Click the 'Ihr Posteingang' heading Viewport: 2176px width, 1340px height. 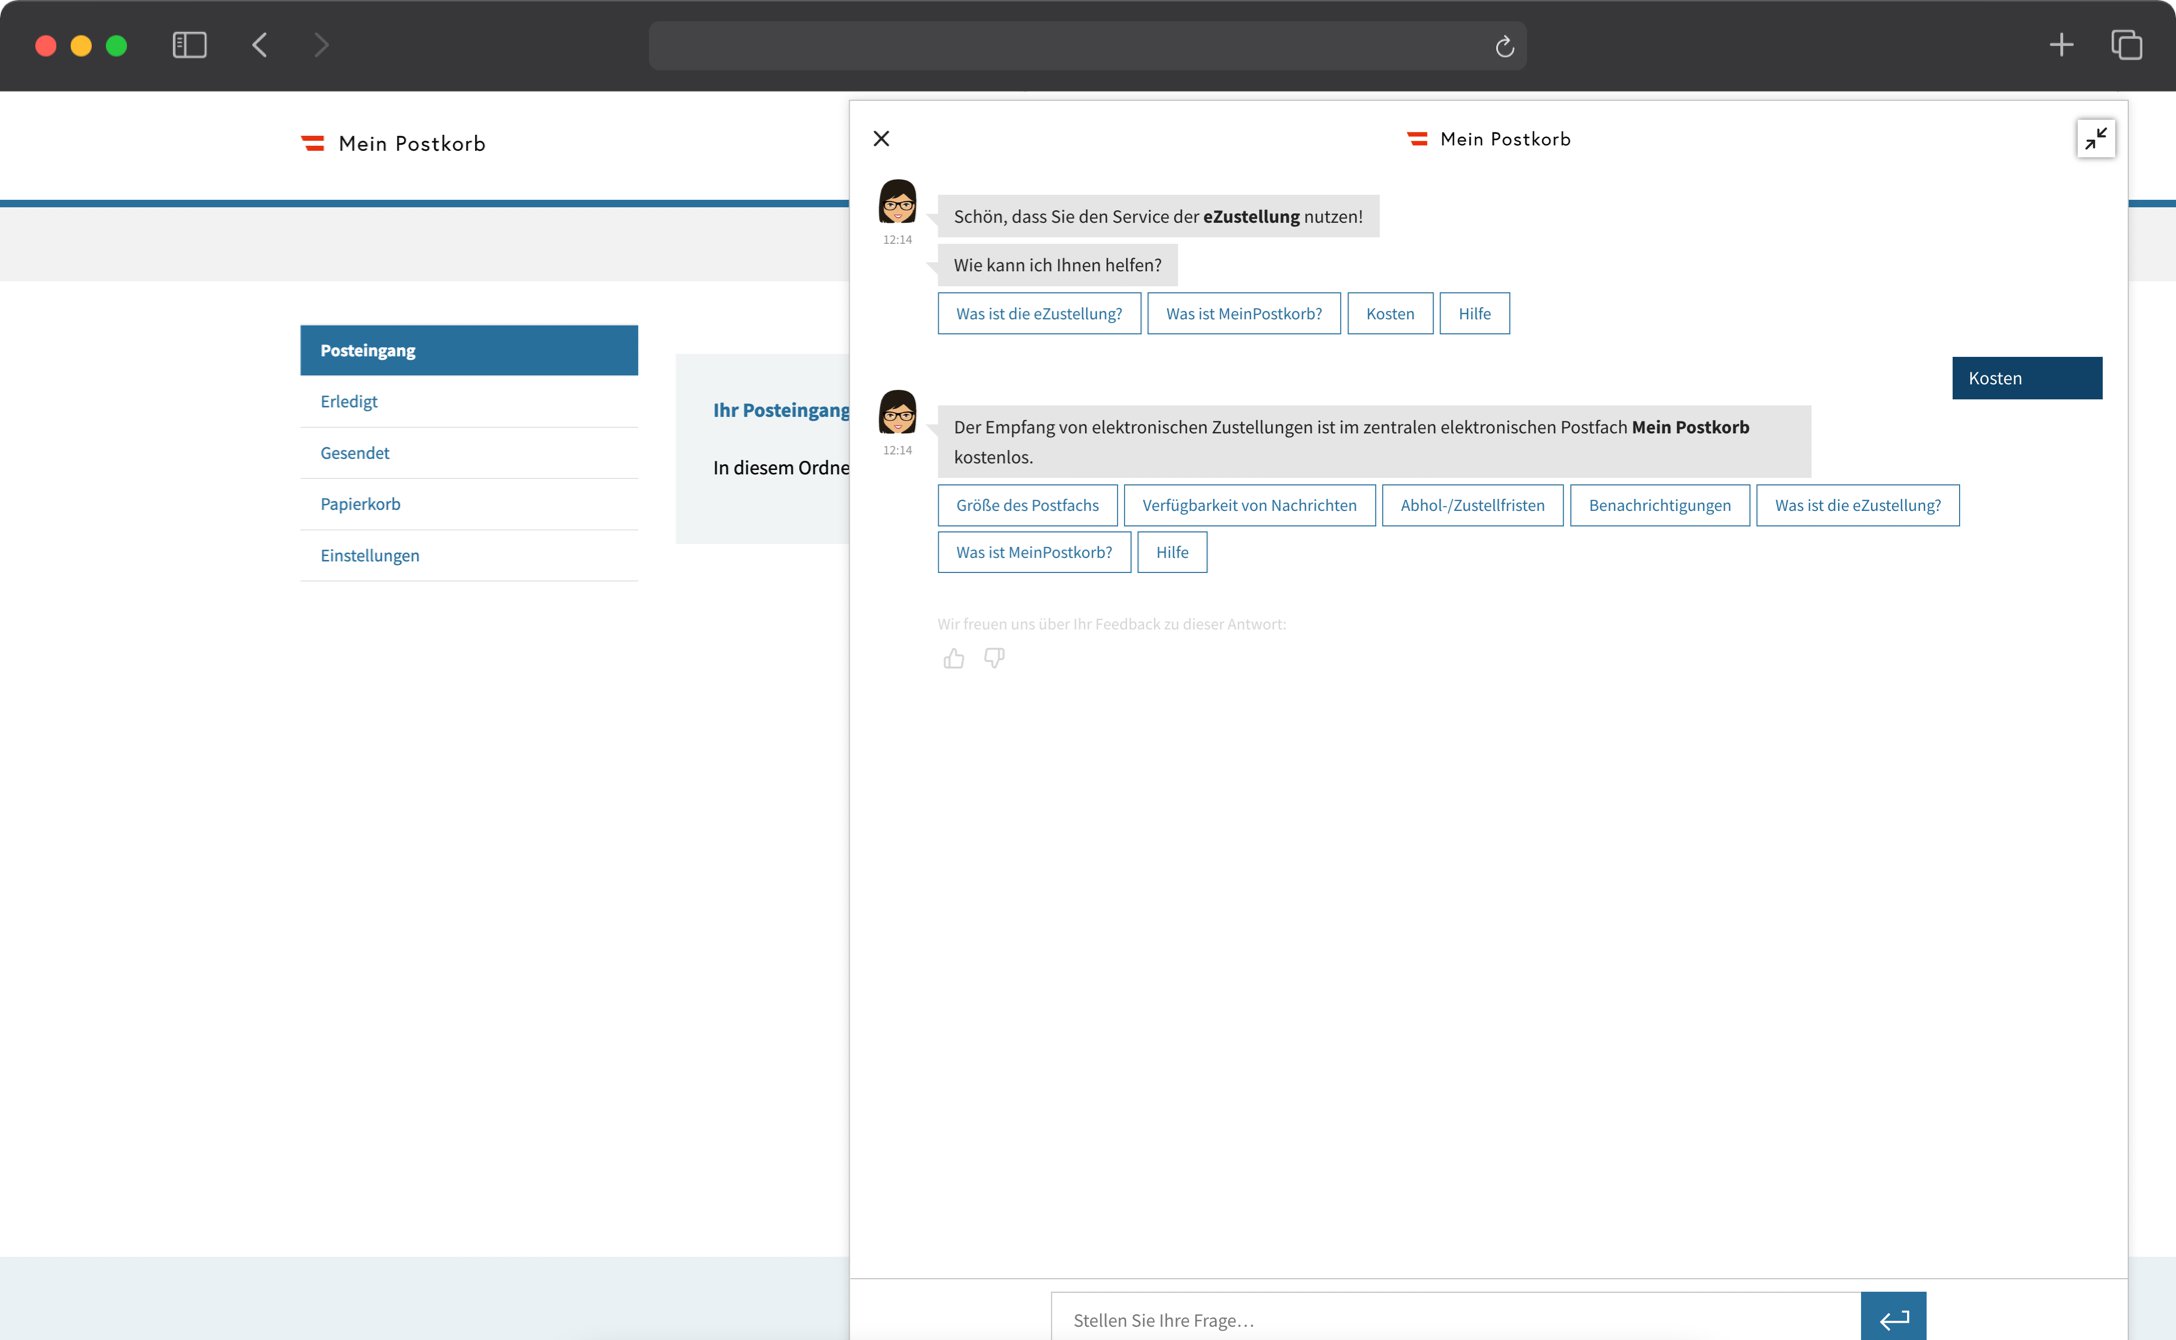coord(781,410)
